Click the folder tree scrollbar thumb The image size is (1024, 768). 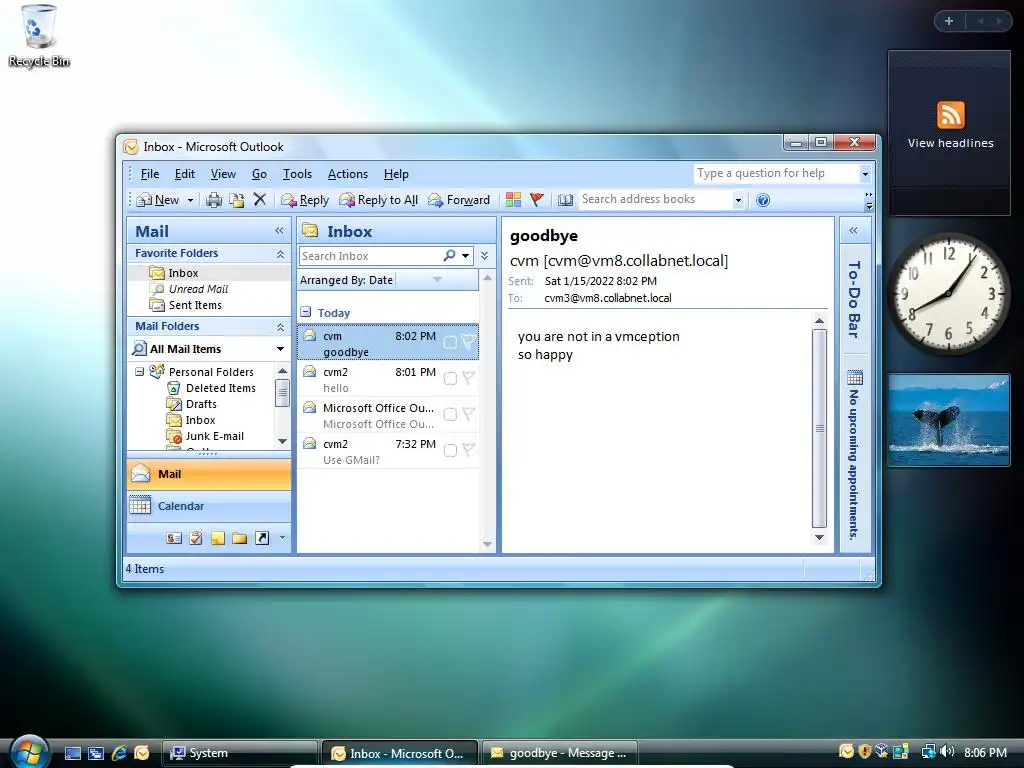coord(282,393)
